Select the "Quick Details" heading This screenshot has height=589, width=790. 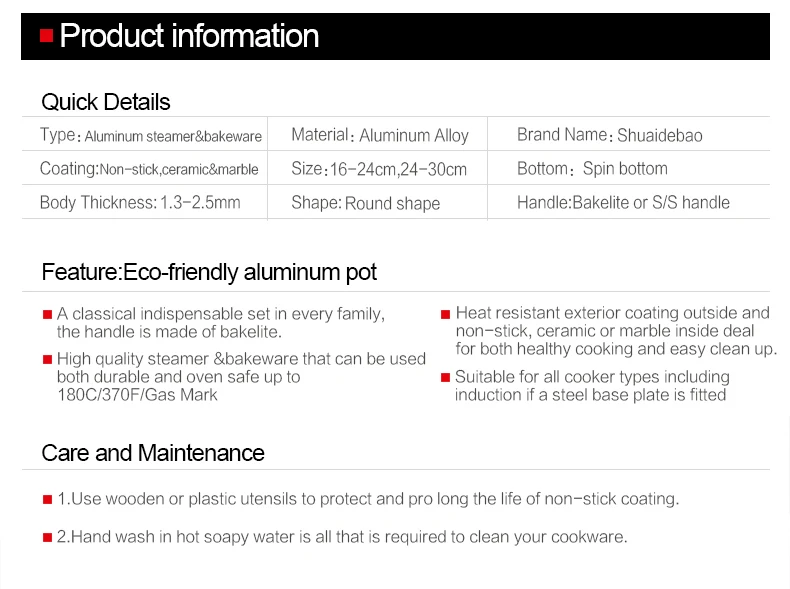[105, 102]
